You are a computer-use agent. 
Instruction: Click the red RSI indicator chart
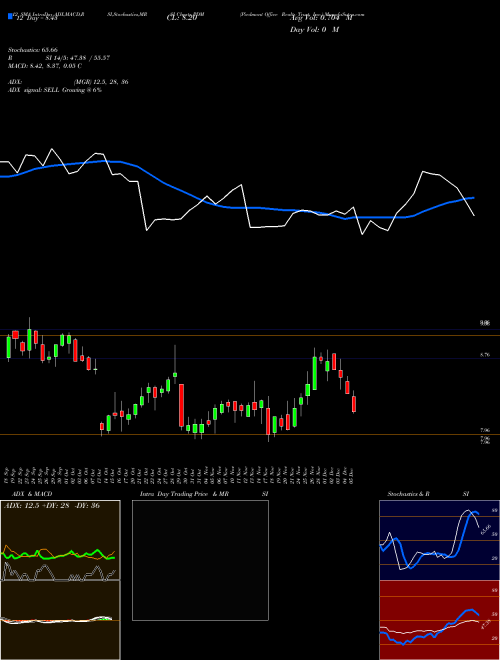439,620
